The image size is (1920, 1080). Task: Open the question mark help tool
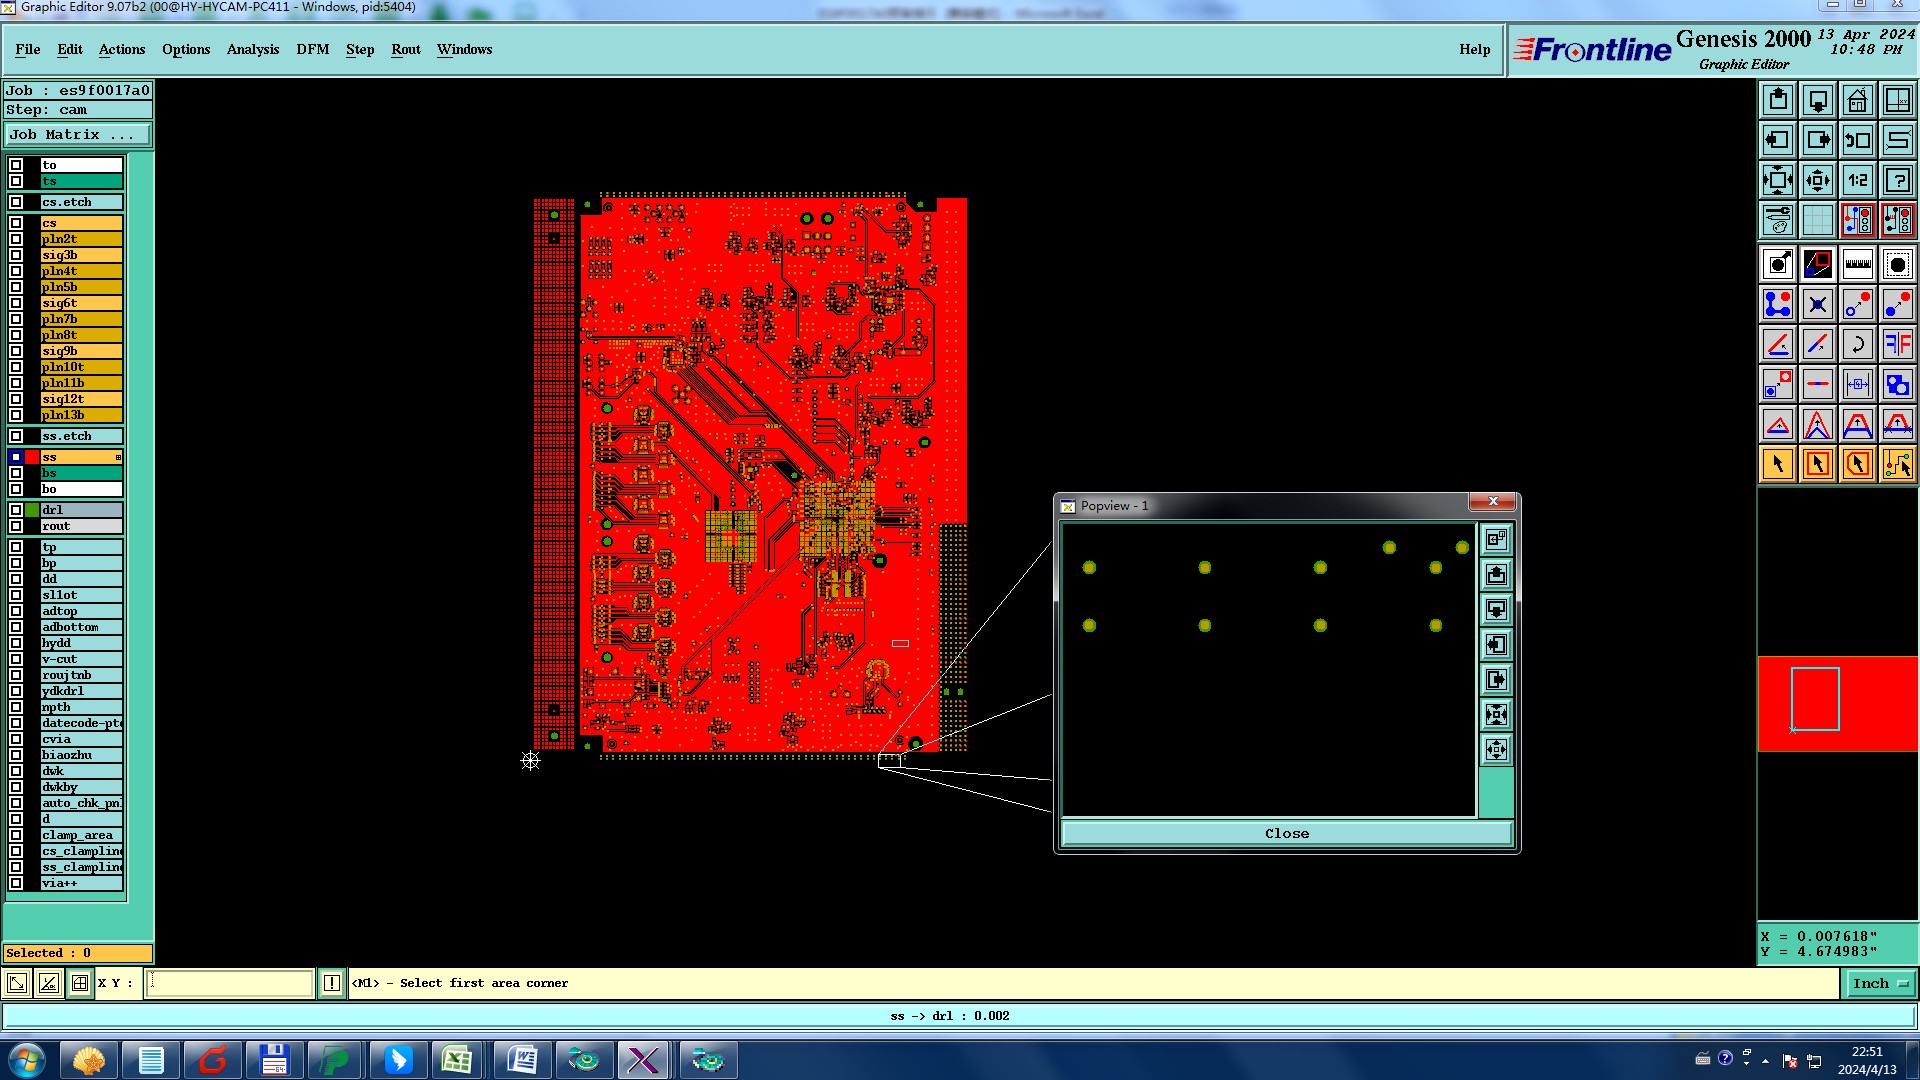click(x=1897, y=180)
